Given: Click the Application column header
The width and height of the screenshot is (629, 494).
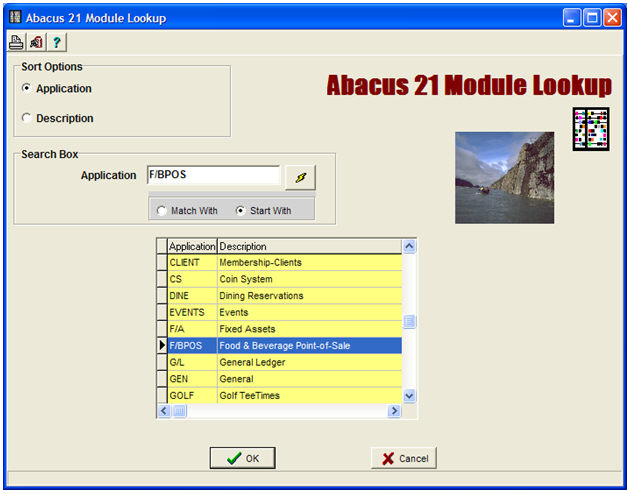Looking at the screenshot, I should click(192, 246).
